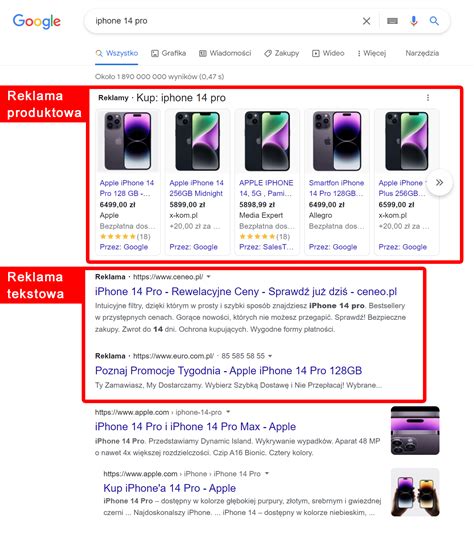Image resolution: width=474 pixels, height=534 pixels.
Task: Click the 5899,00 zł price
Action: tap(187, 205)
